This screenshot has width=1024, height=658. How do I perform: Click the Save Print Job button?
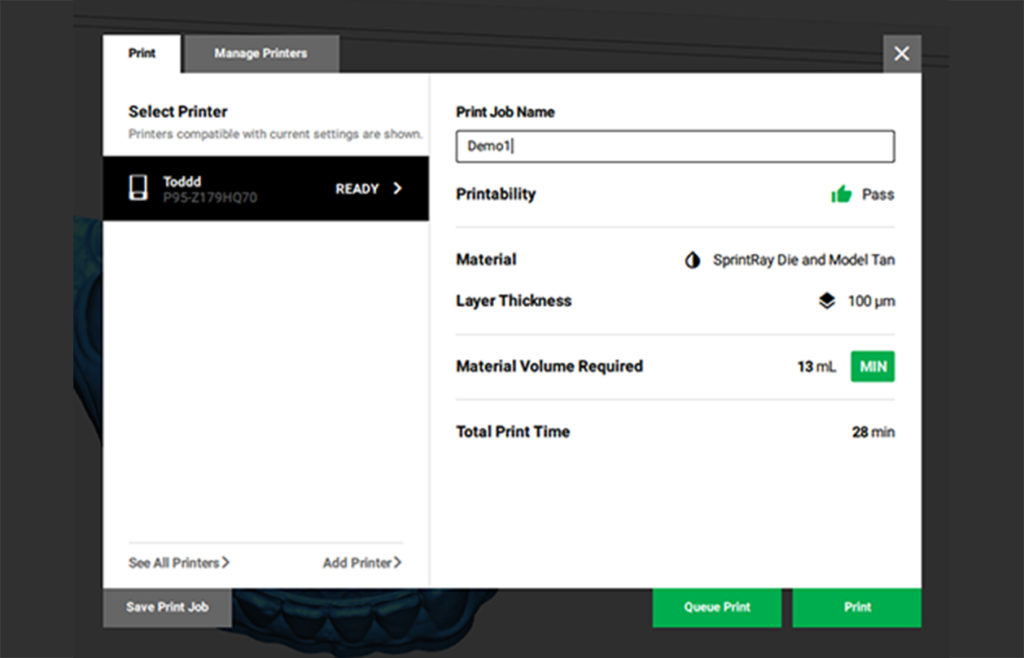(x=167, y=607)
